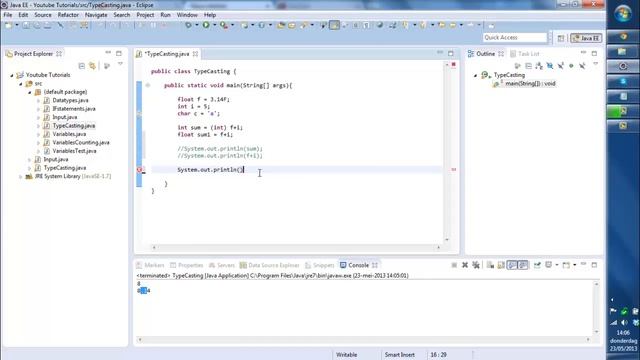Select main(String[]) in the Outline
The image size is (640, 360).
530,84
